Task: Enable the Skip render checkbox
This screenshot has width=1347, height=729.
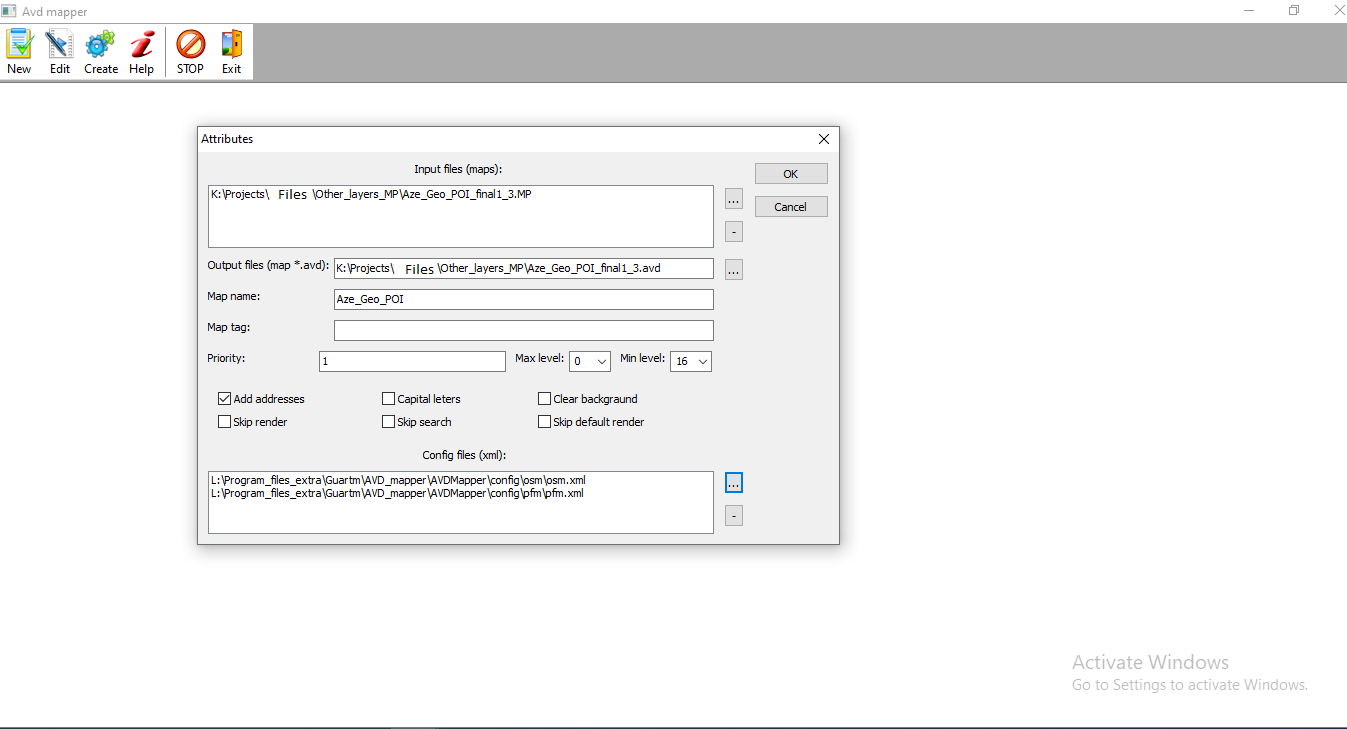Action: 225,422
